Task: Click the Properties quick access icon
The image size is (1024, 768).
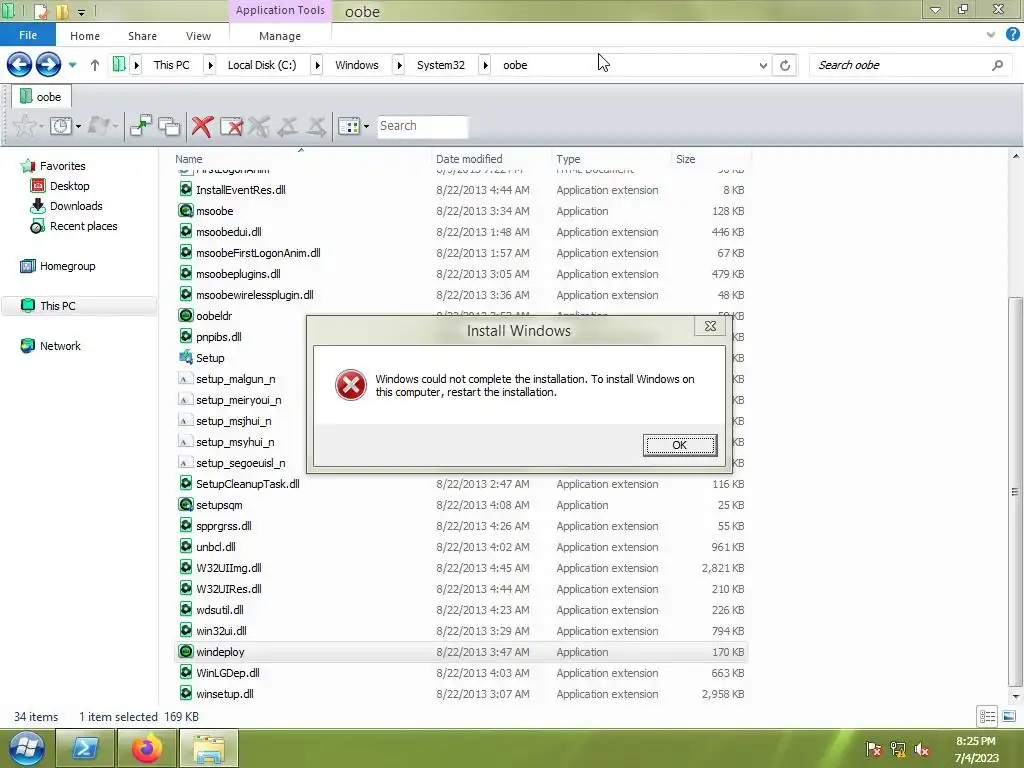Action: 40,11
